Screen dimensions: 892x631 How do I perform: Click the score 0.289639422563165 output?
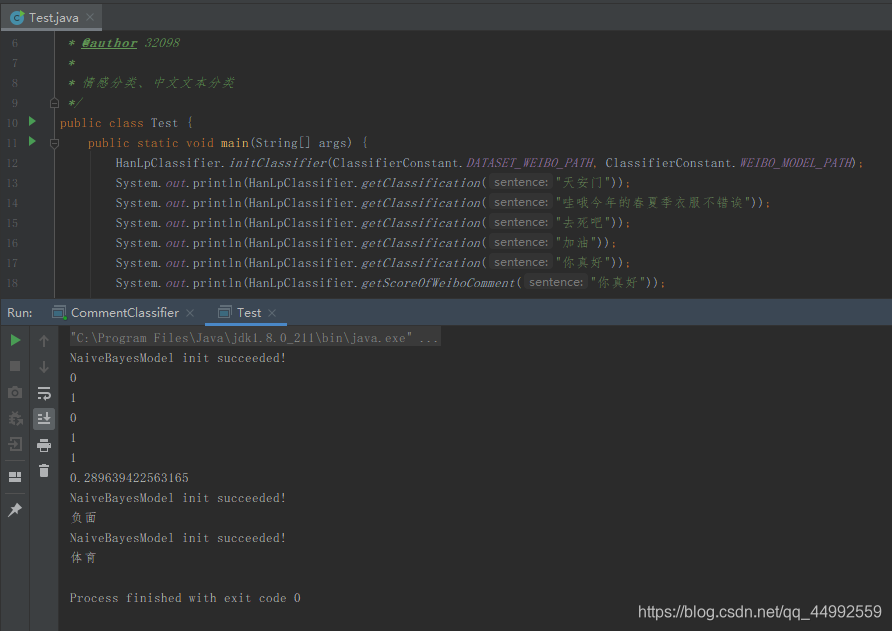tap(129, 478)
